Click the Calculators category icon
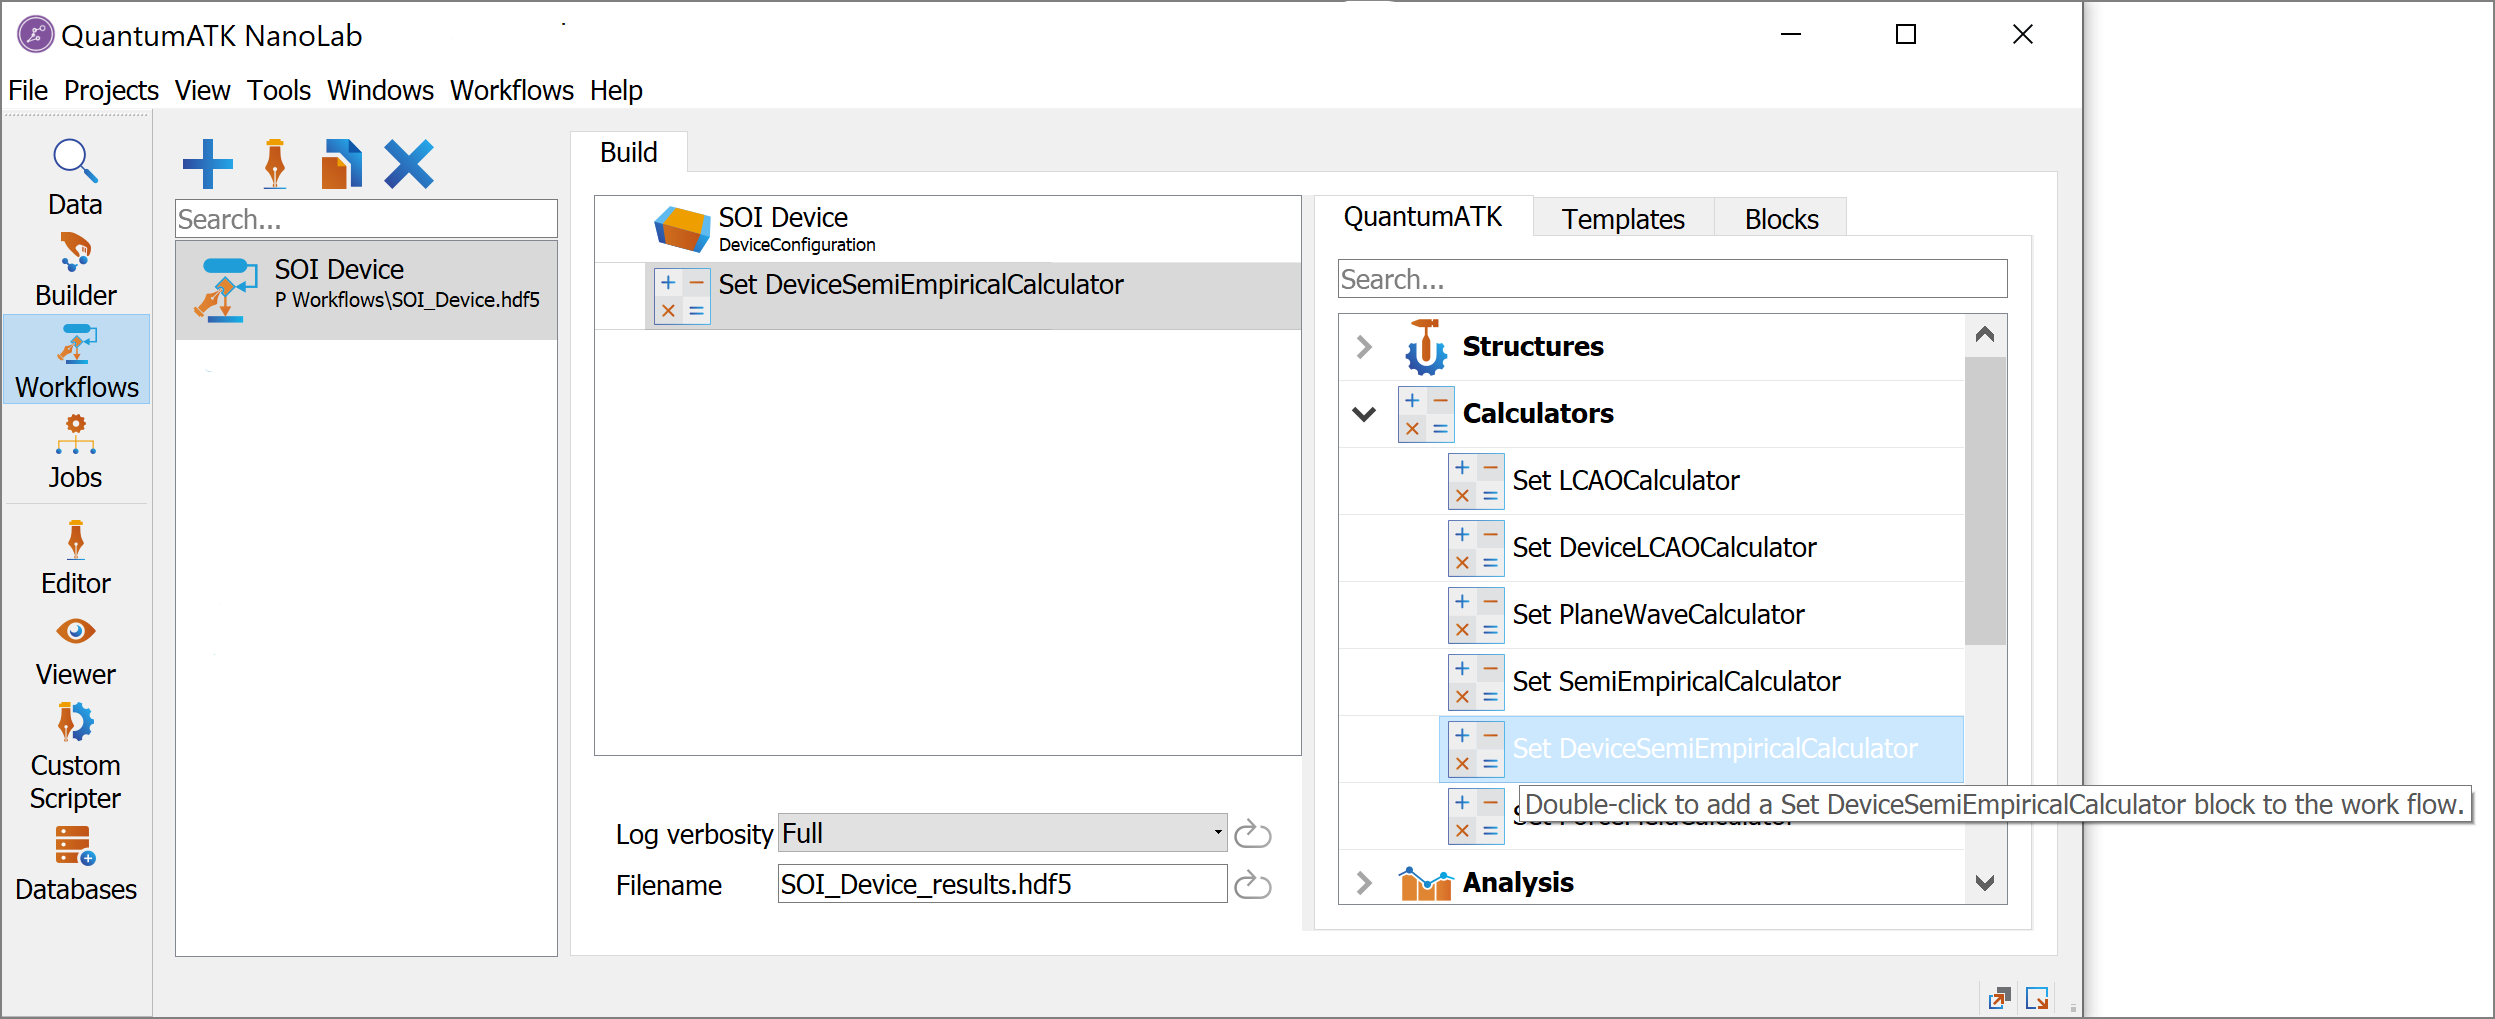2495x1019 pixels. point(1426,414)
